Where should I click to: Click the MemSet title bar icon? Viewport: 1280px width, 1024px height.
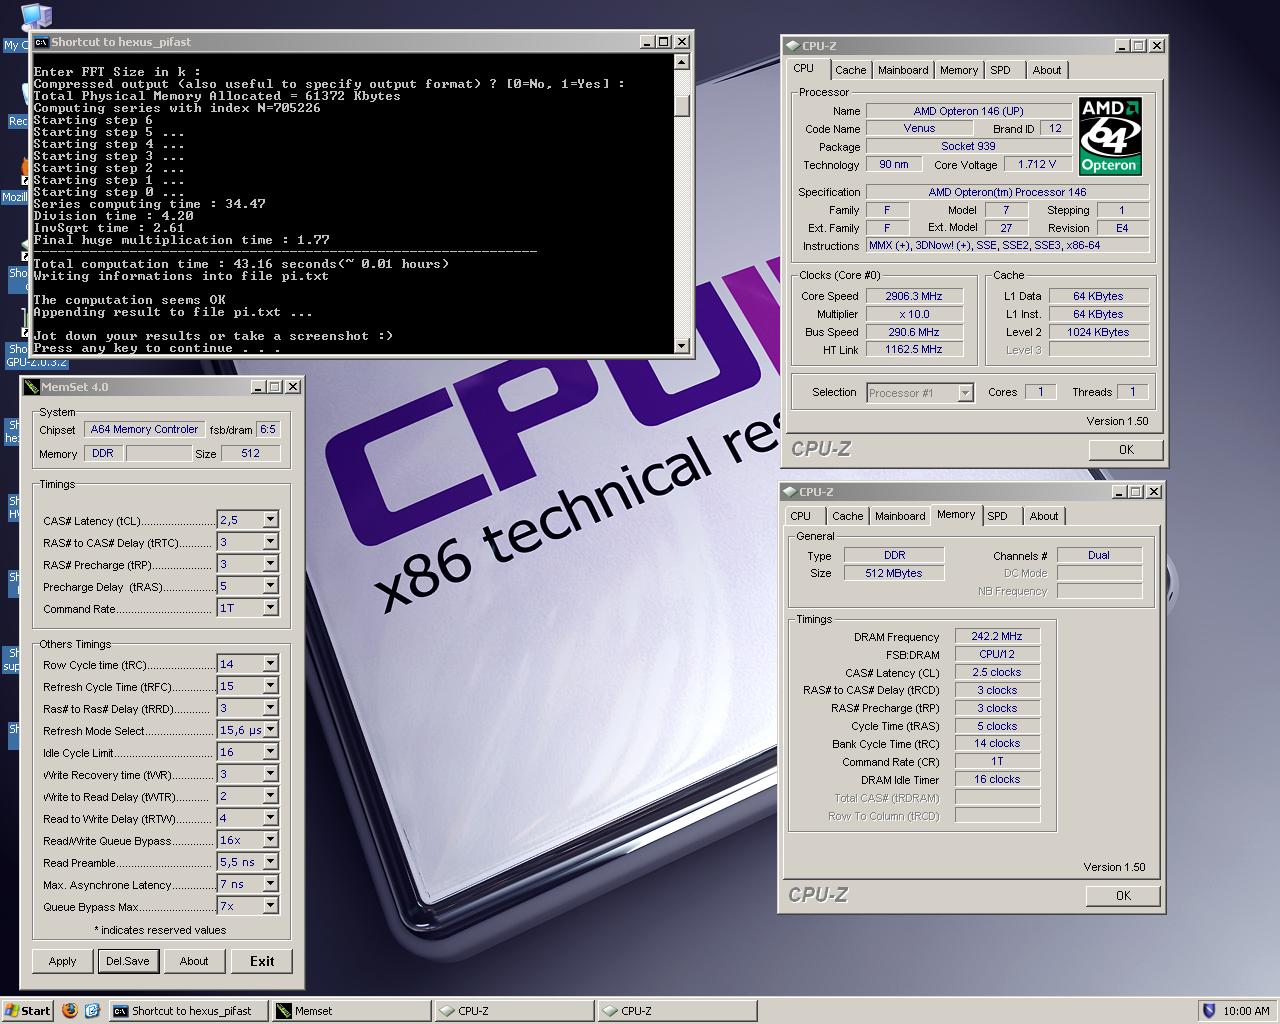31,387
